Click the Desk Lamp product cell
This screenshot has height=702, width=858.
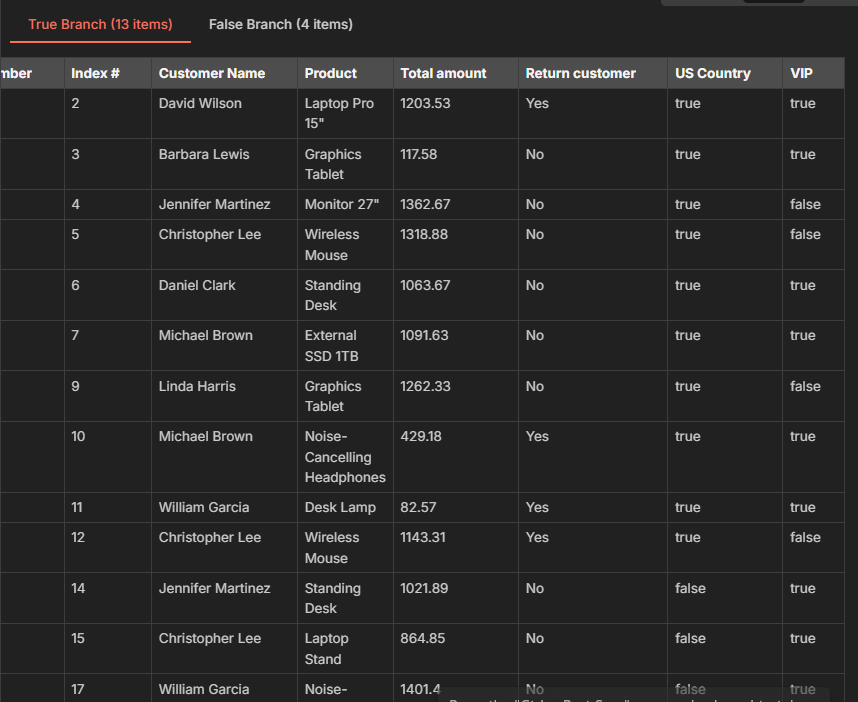(337, 507)
